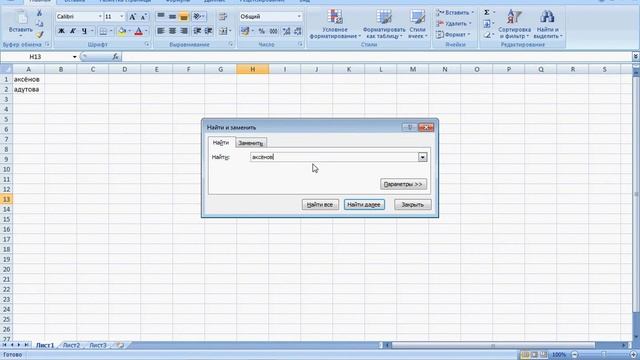Click the zoom slider in status bar

(x=604, y=355)
